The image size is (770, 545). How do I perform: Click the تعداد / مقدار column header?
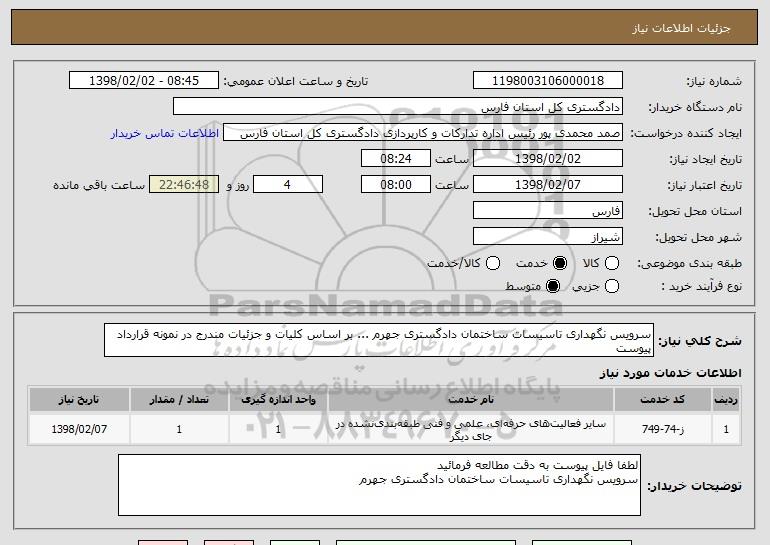point(179,399)
